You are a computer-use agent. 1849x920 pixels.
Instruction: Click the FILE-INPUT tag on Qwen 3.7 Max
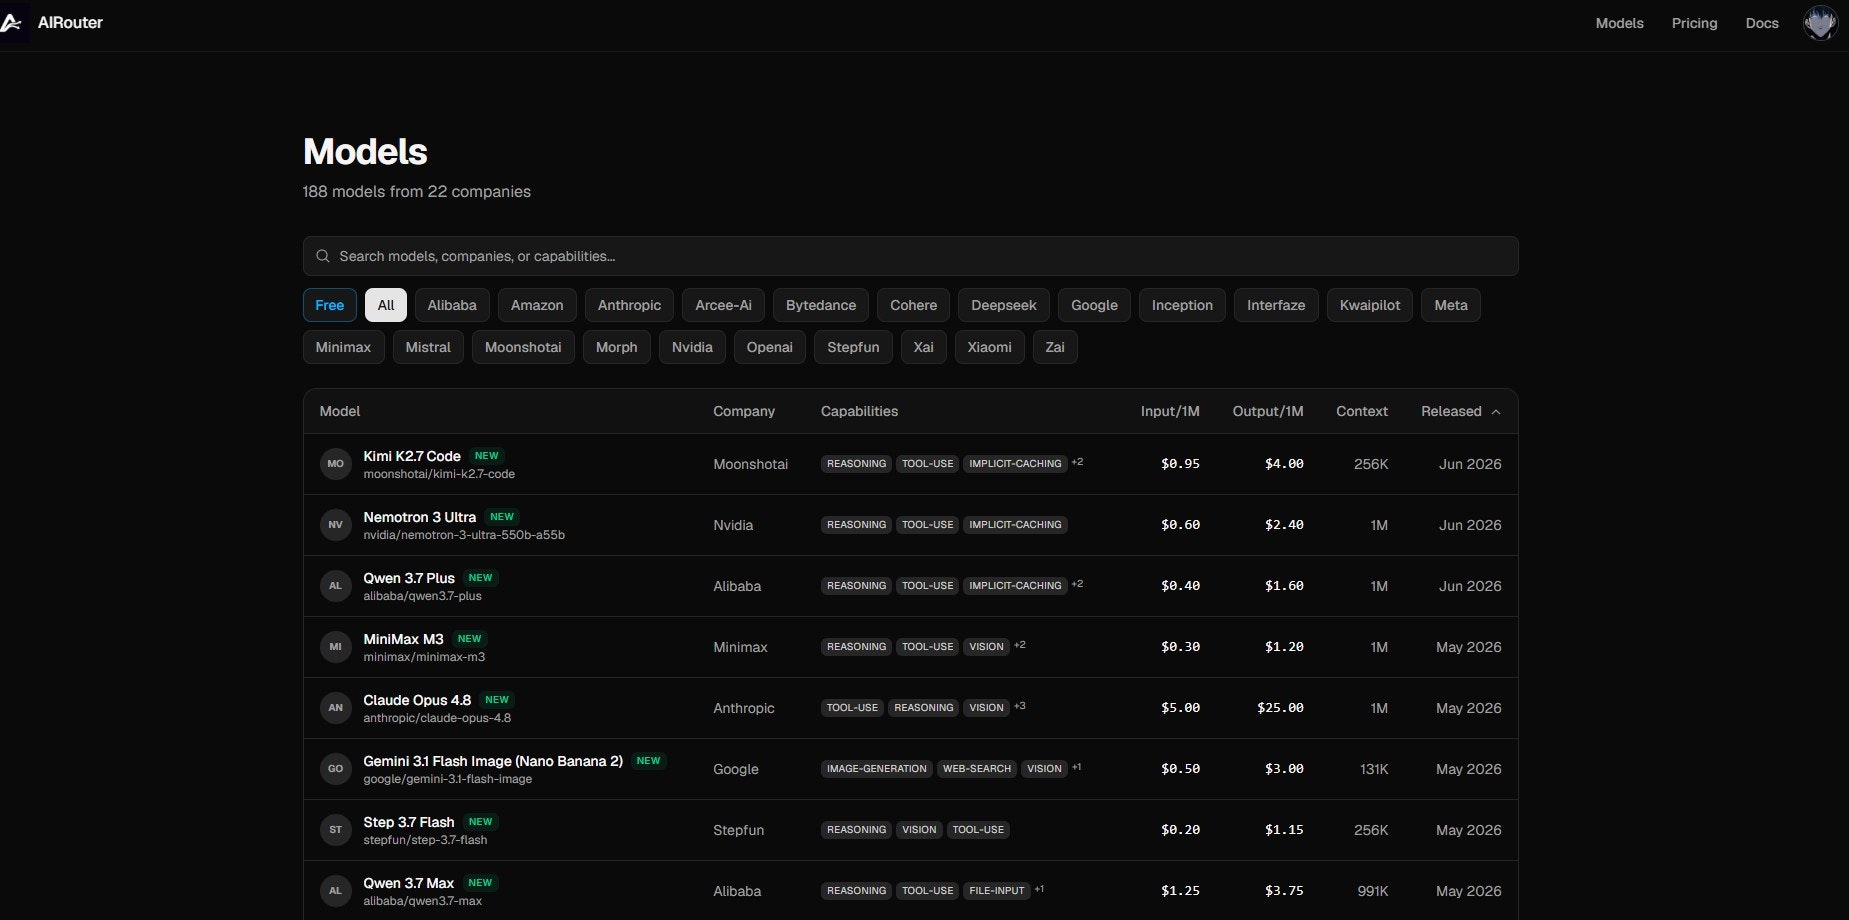point(997,891)
